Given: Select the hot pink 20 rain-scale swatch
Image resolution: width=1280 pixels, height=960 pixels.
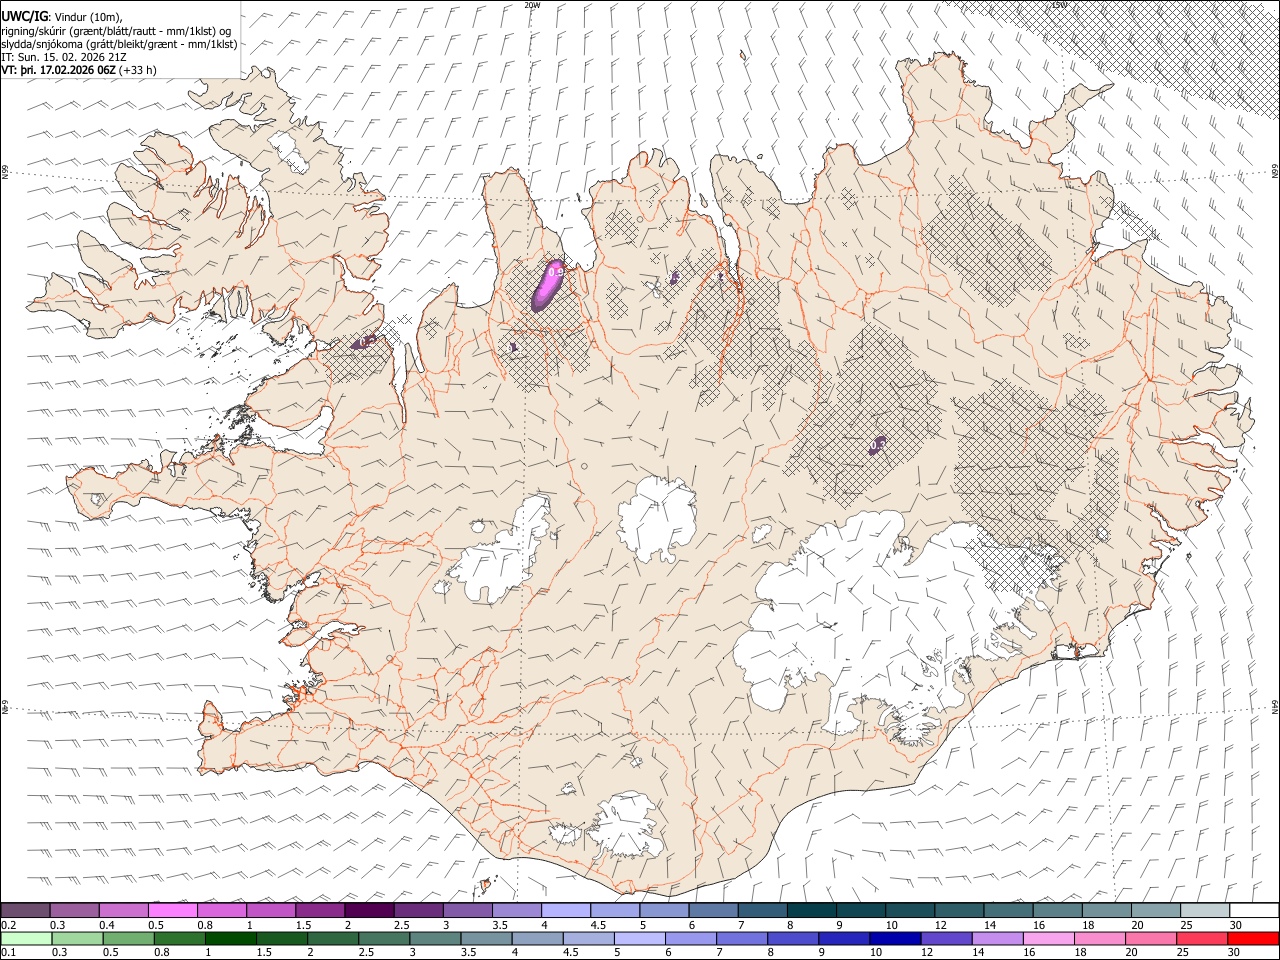Looking at the screenshot, I should pyautogui.click(x=1151, y=938).
